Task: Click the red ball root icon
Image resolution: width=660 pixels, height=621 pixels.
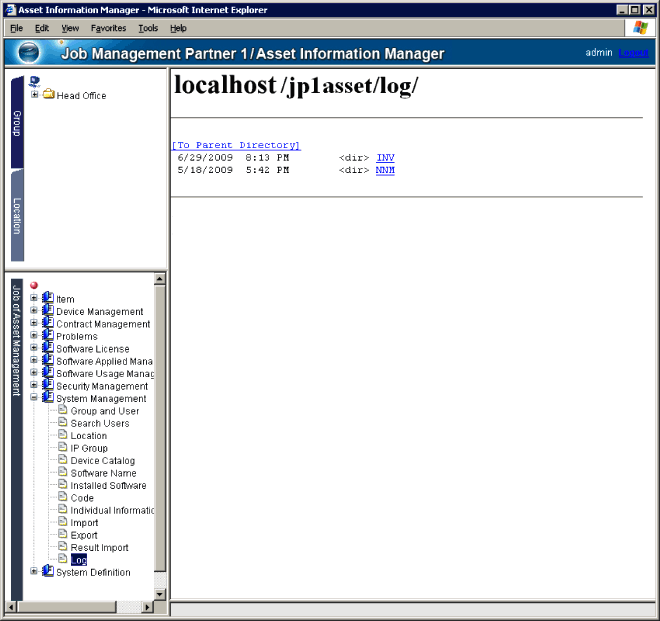Action: click(x=34, y=286)
